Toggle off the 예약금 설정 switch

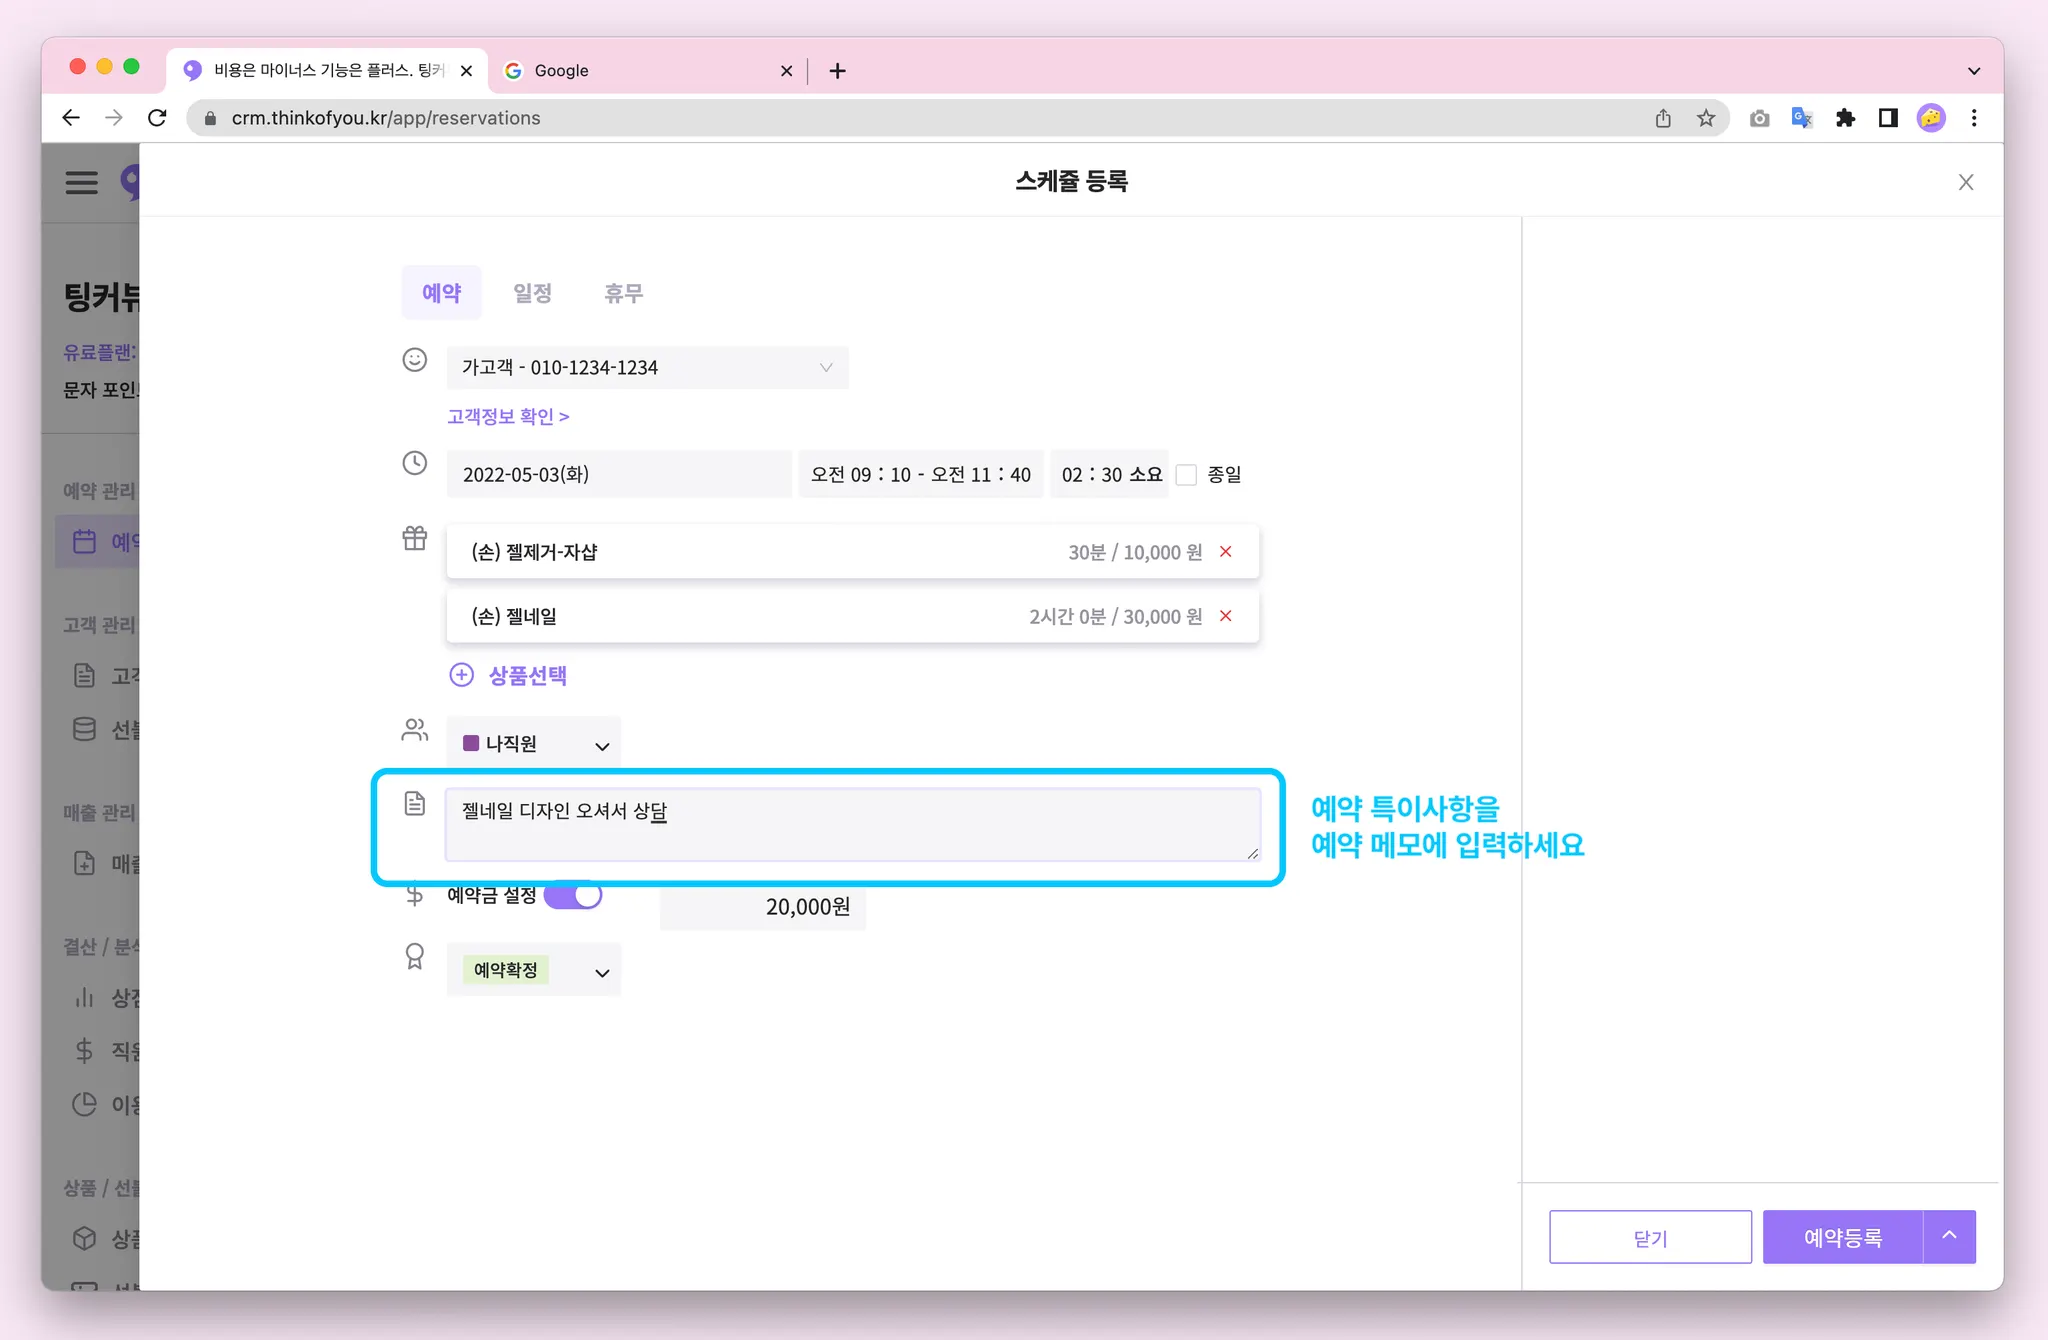(574, 895)
